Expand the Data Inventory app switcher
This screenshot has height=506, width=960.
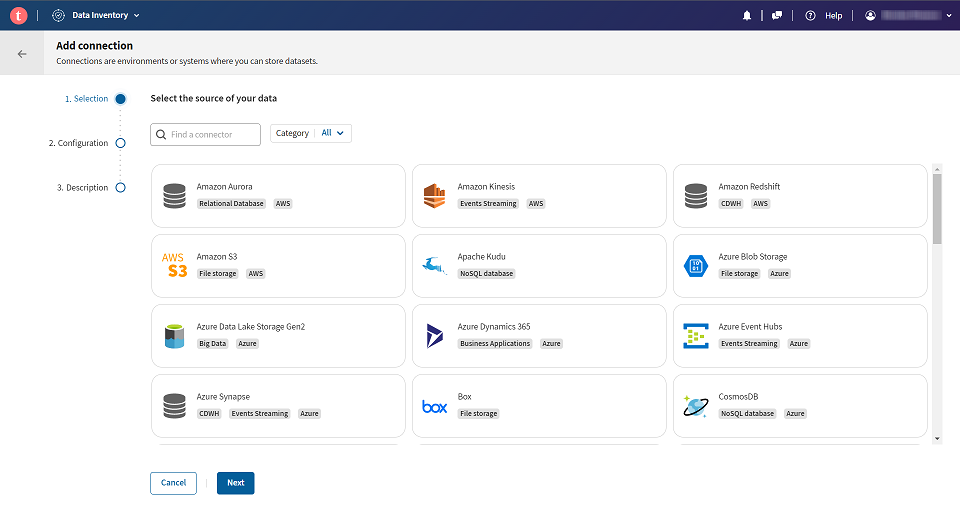coord(97,15)
